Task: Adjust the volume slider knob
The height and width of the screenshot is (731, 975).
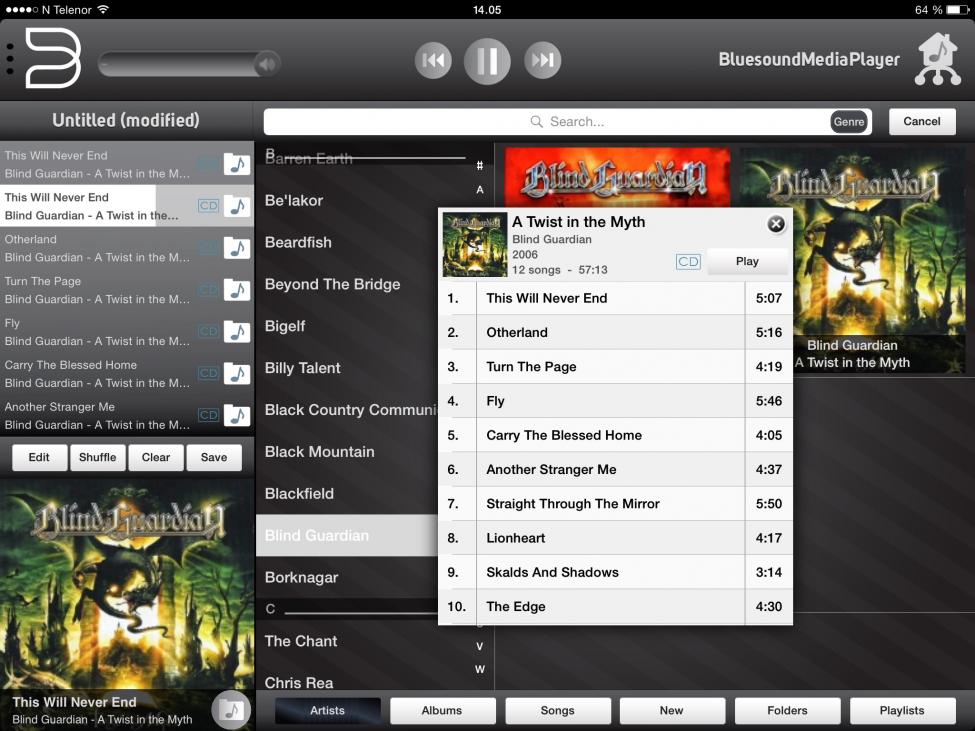Action: click(x=267, y=63)
